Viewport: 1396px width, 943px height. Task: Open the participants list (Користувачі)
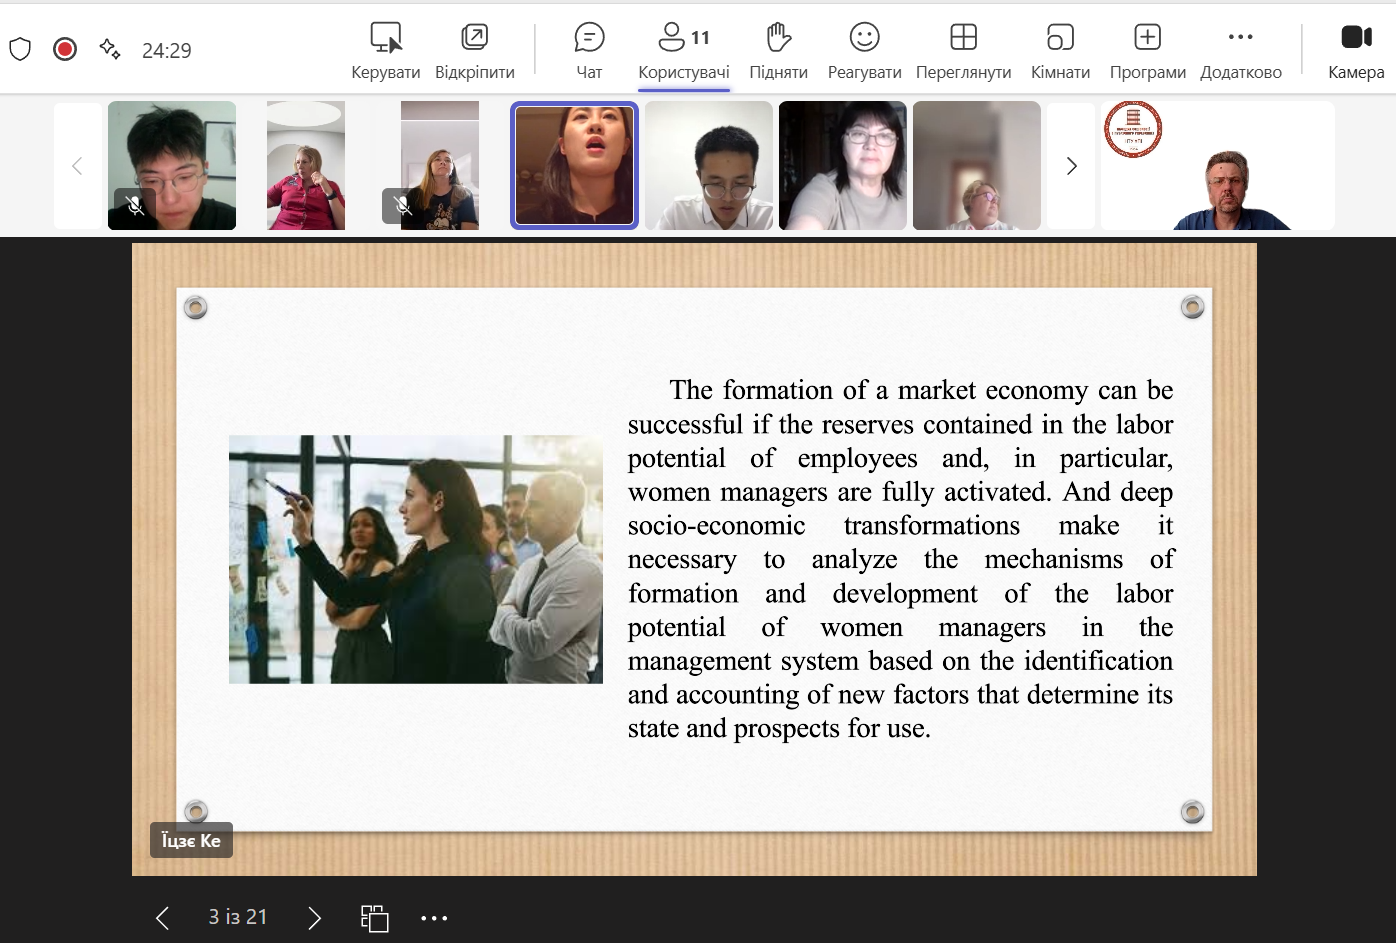(x=684, y=50)
